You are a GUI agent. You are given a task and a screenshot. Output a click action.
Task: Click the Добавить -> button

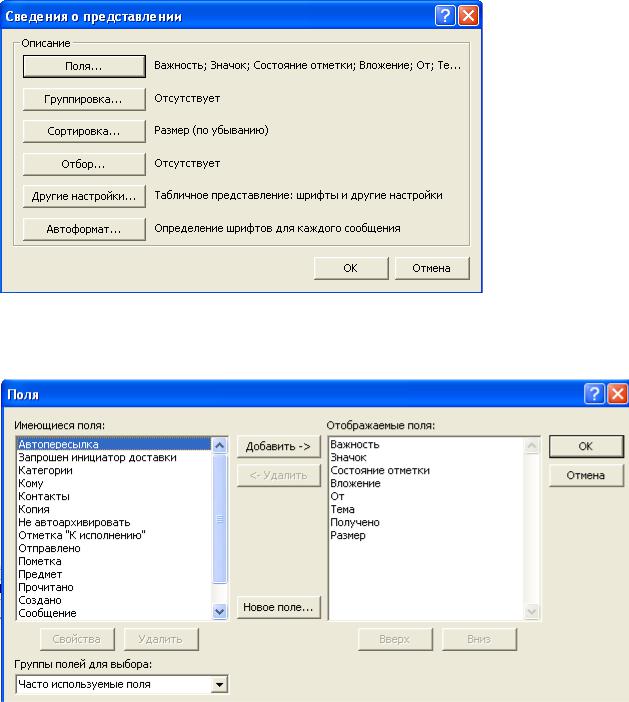click(x=278, y=446)
